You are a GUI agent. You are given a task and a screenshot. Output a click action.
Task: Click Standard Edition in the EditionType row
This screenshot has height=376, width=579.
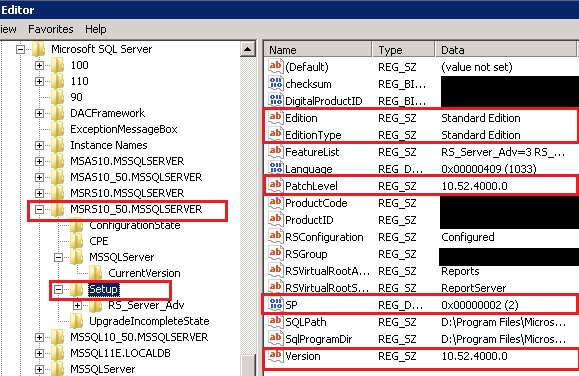[481, 135]
